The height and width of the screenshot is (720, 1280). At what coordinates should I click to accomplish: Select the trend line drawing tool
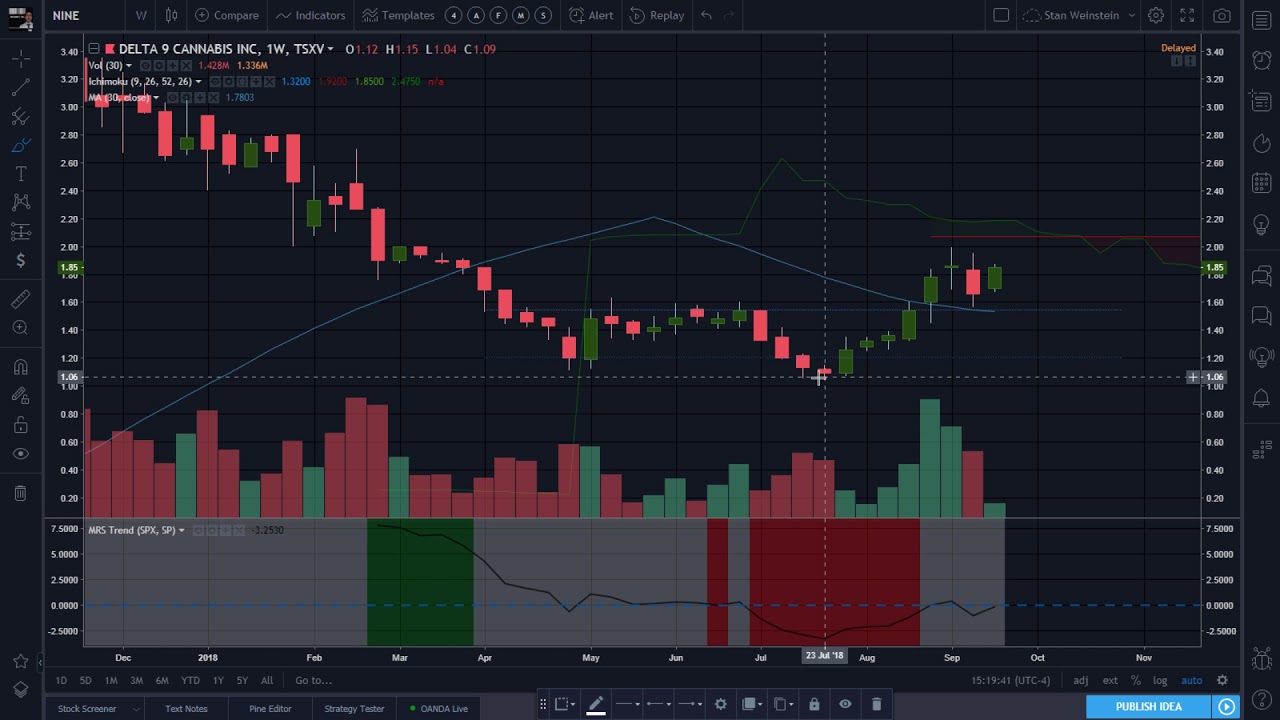20,88
